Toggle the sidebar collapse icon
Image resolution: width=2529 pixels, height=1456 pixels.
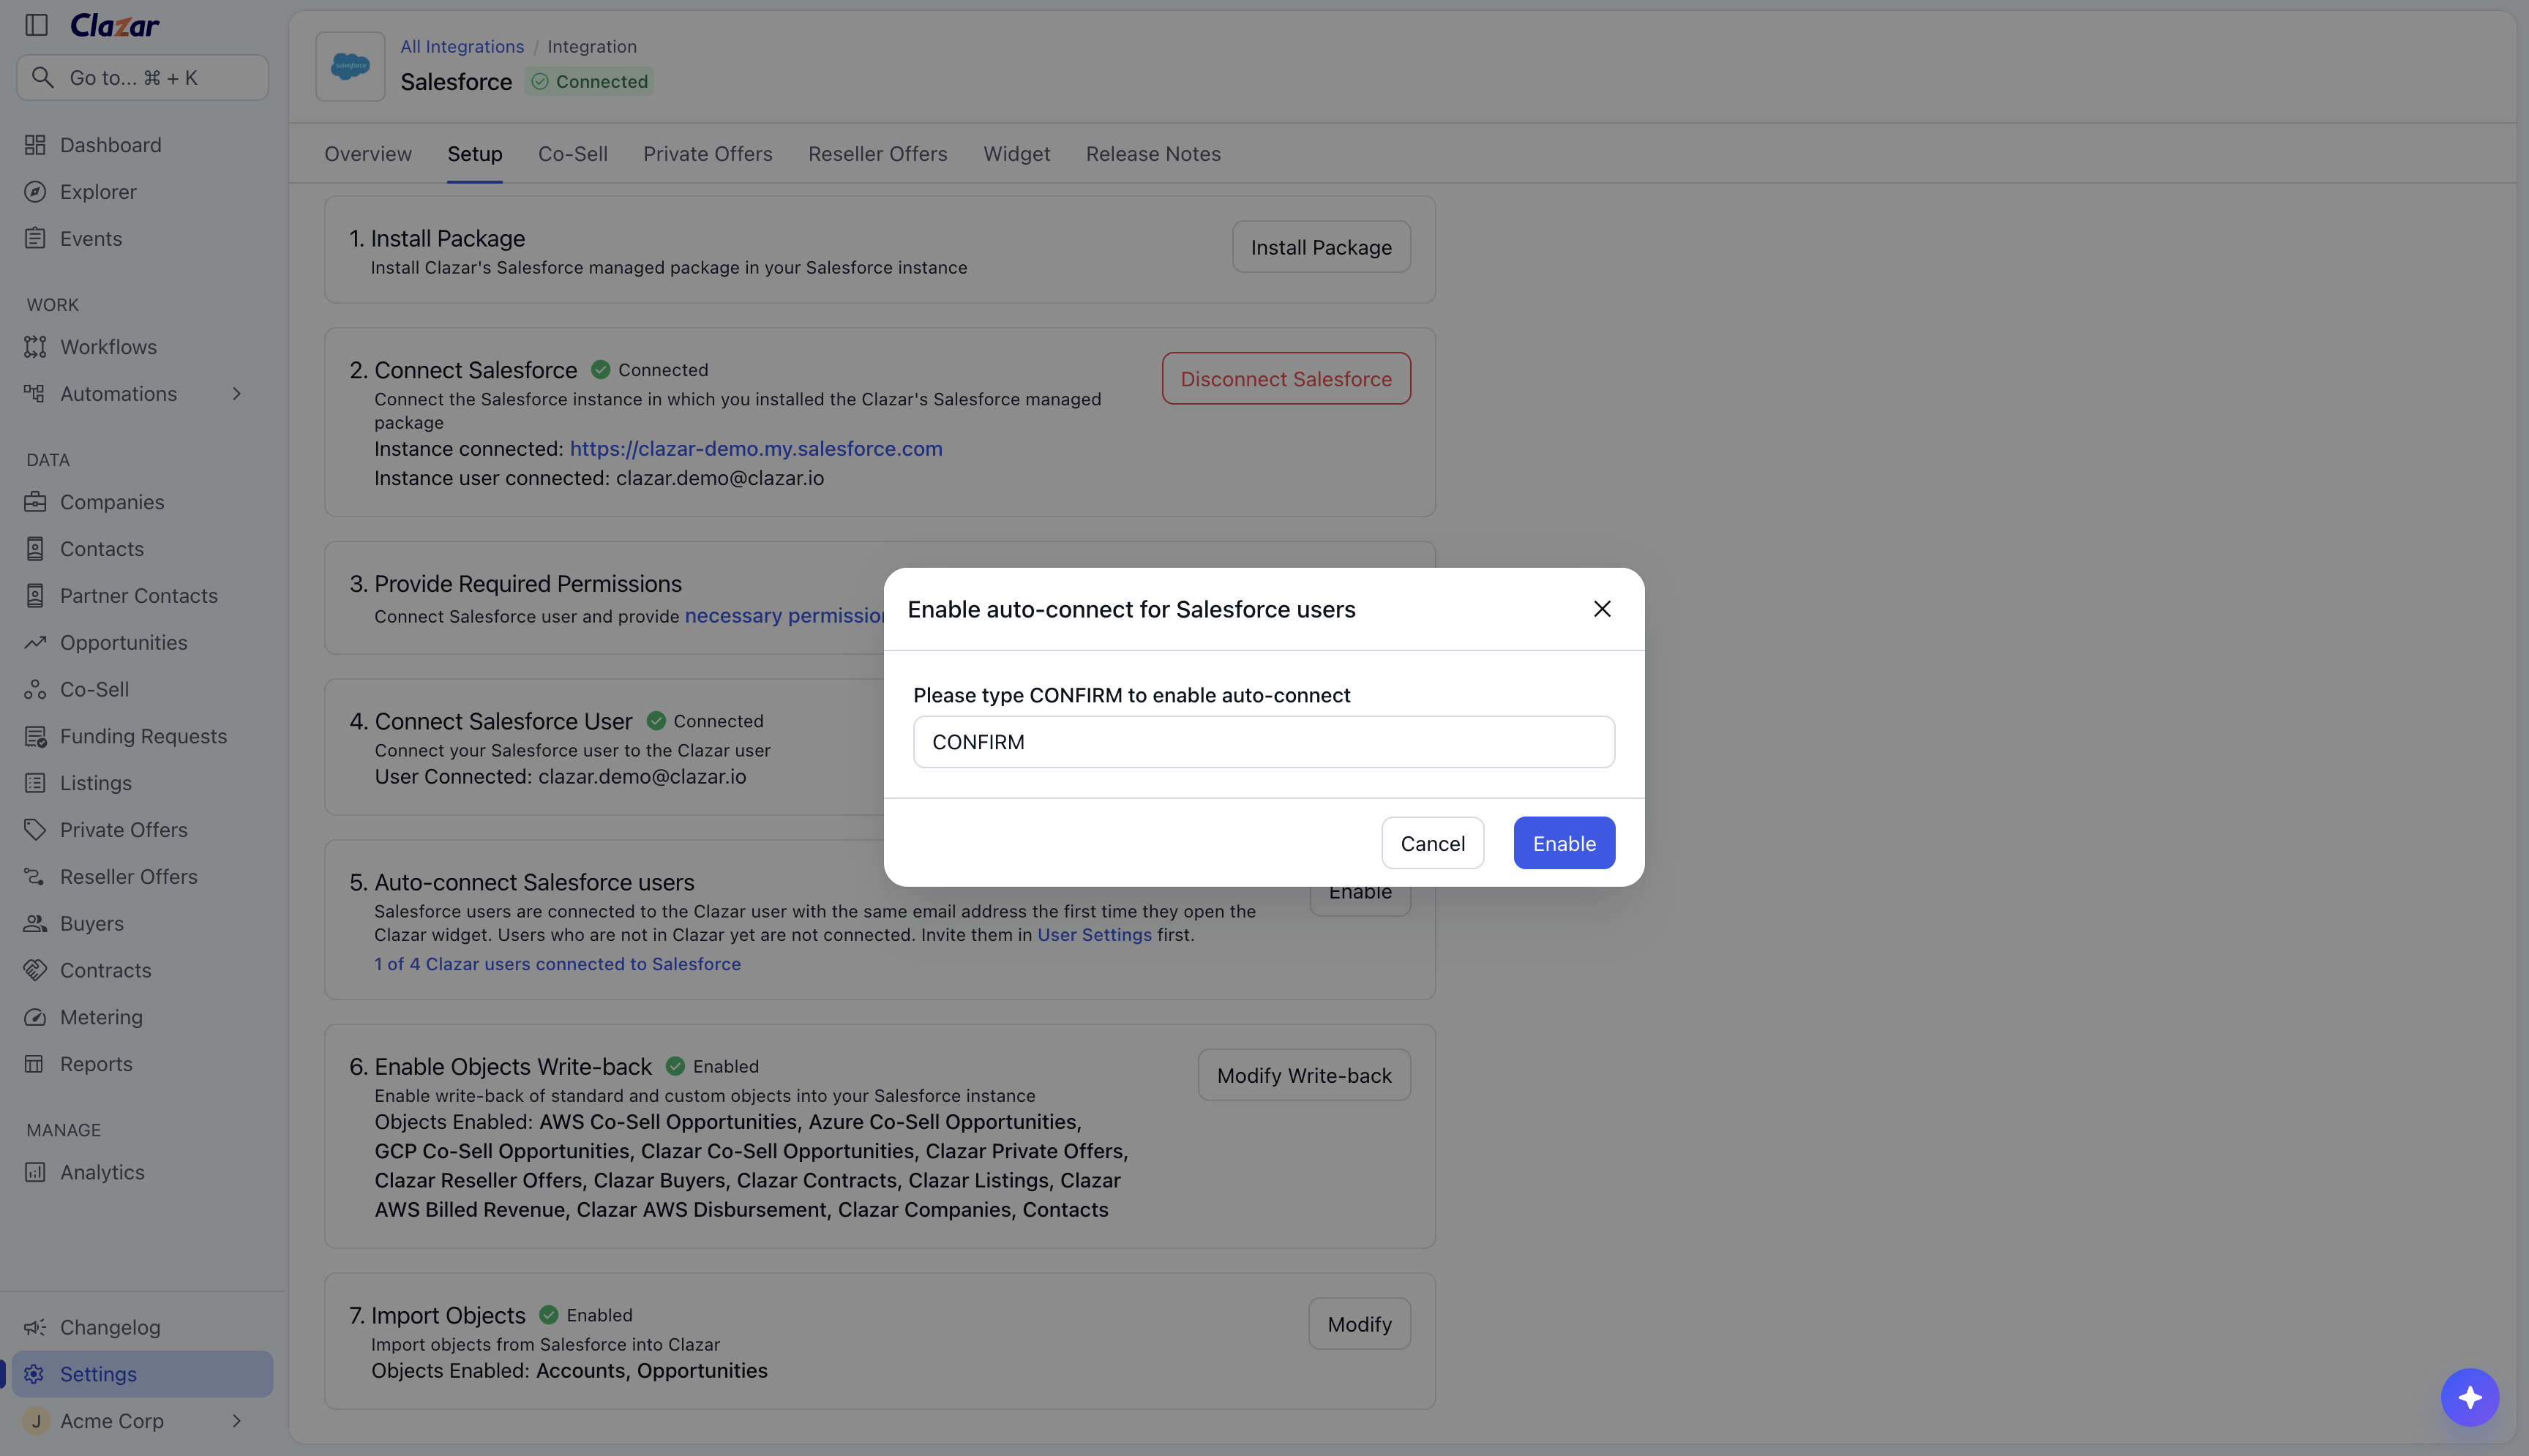click(37, 25)
